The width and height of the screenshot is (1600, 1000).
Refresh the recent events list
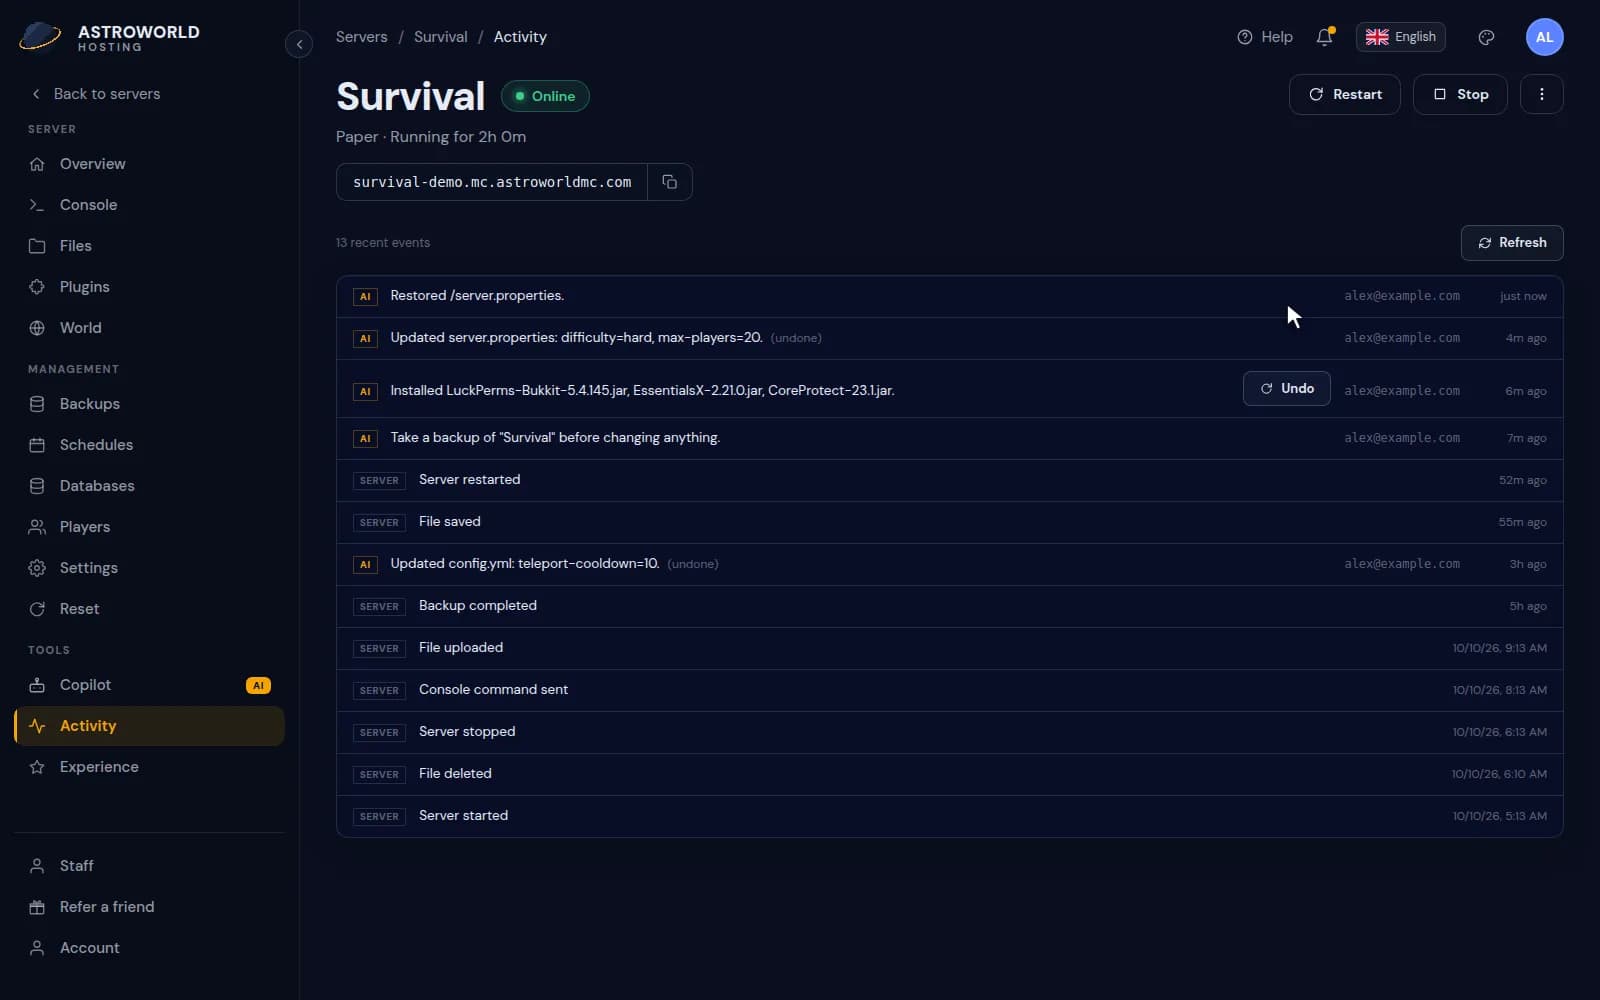(x=1511, y=243)
